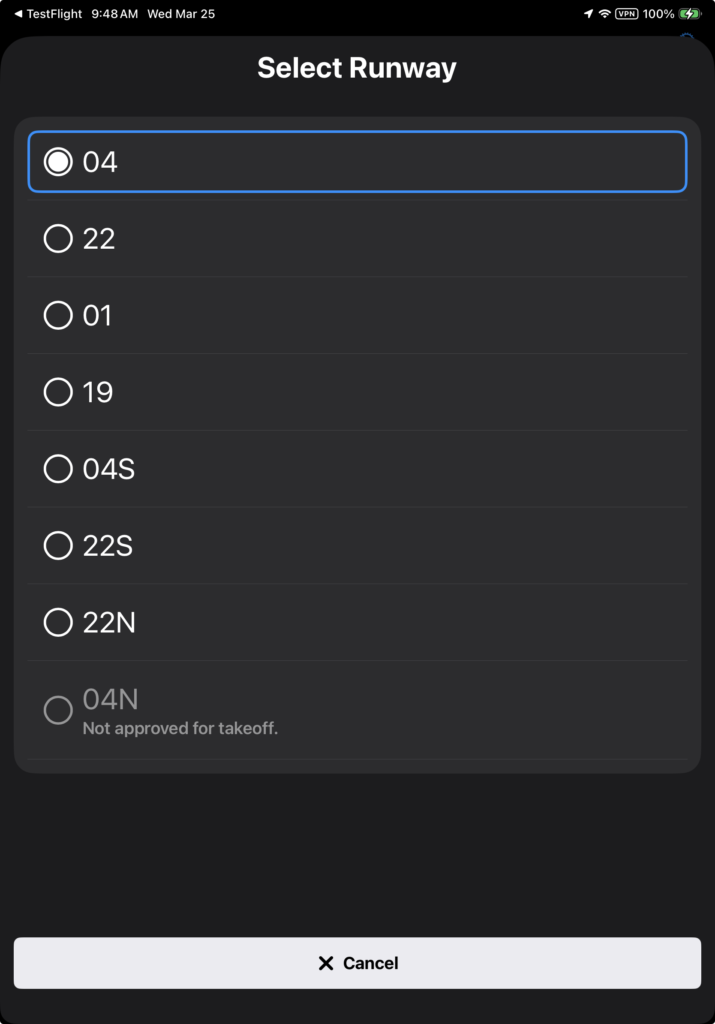Select the 01 runway radio circle
The width and height of the screenshot is (715, 1024).
[x=58, y=316]
